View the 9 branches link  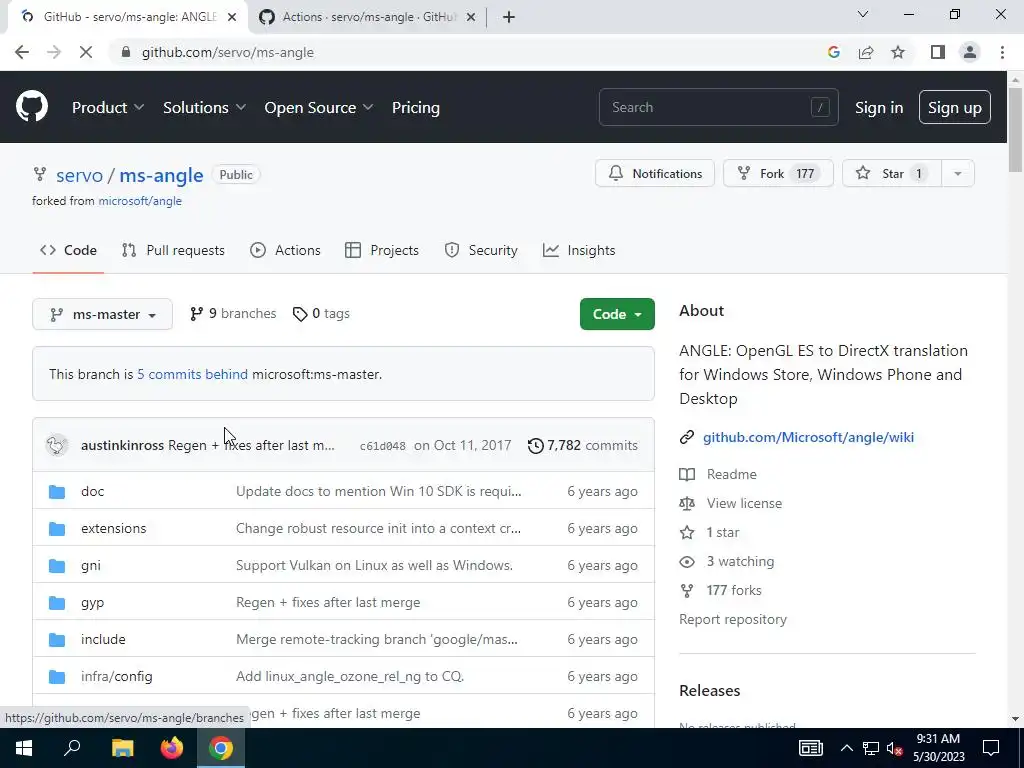(233, 313)
